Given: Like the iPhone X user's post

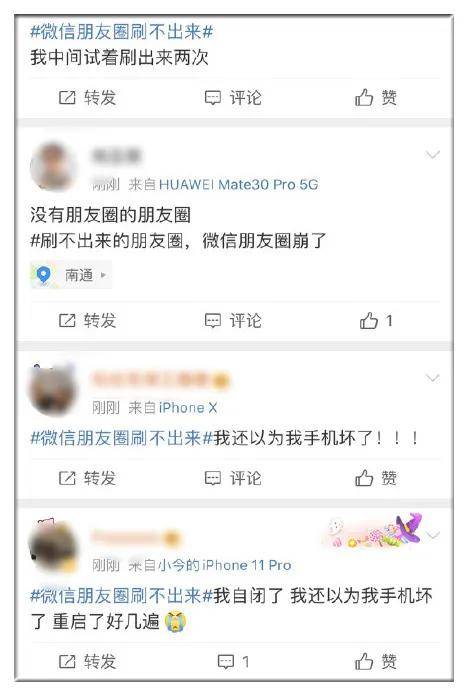Looking at the screenshot, I should (364, 478).
